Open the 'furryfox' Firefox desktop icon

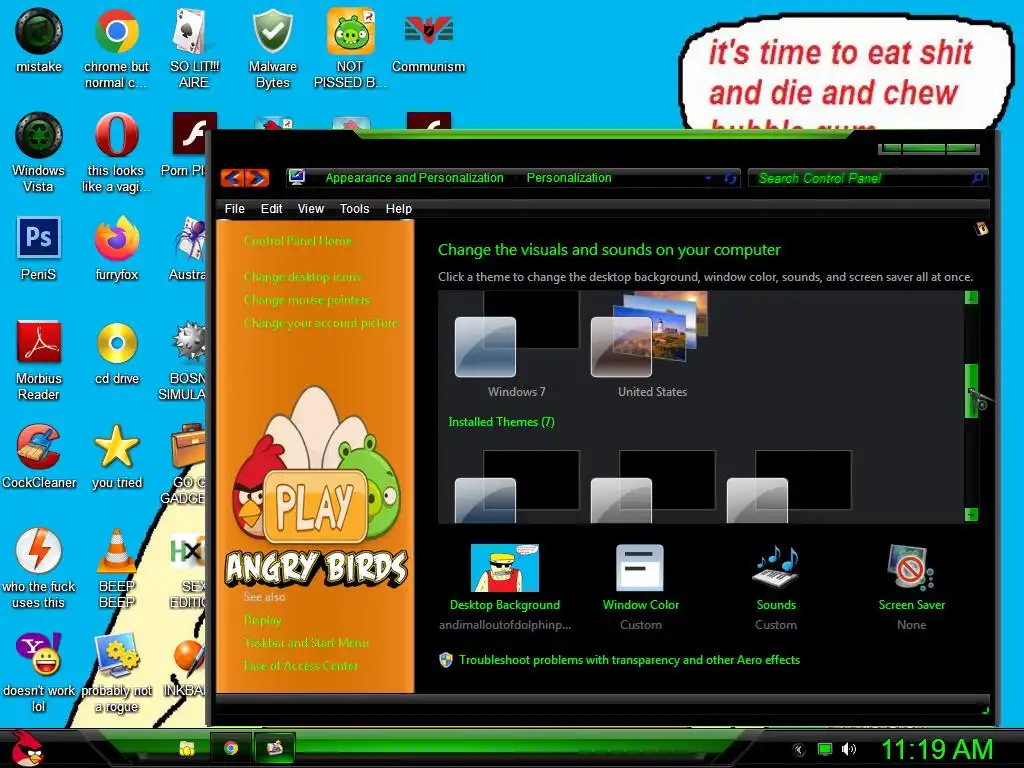[x=116, y=248]
